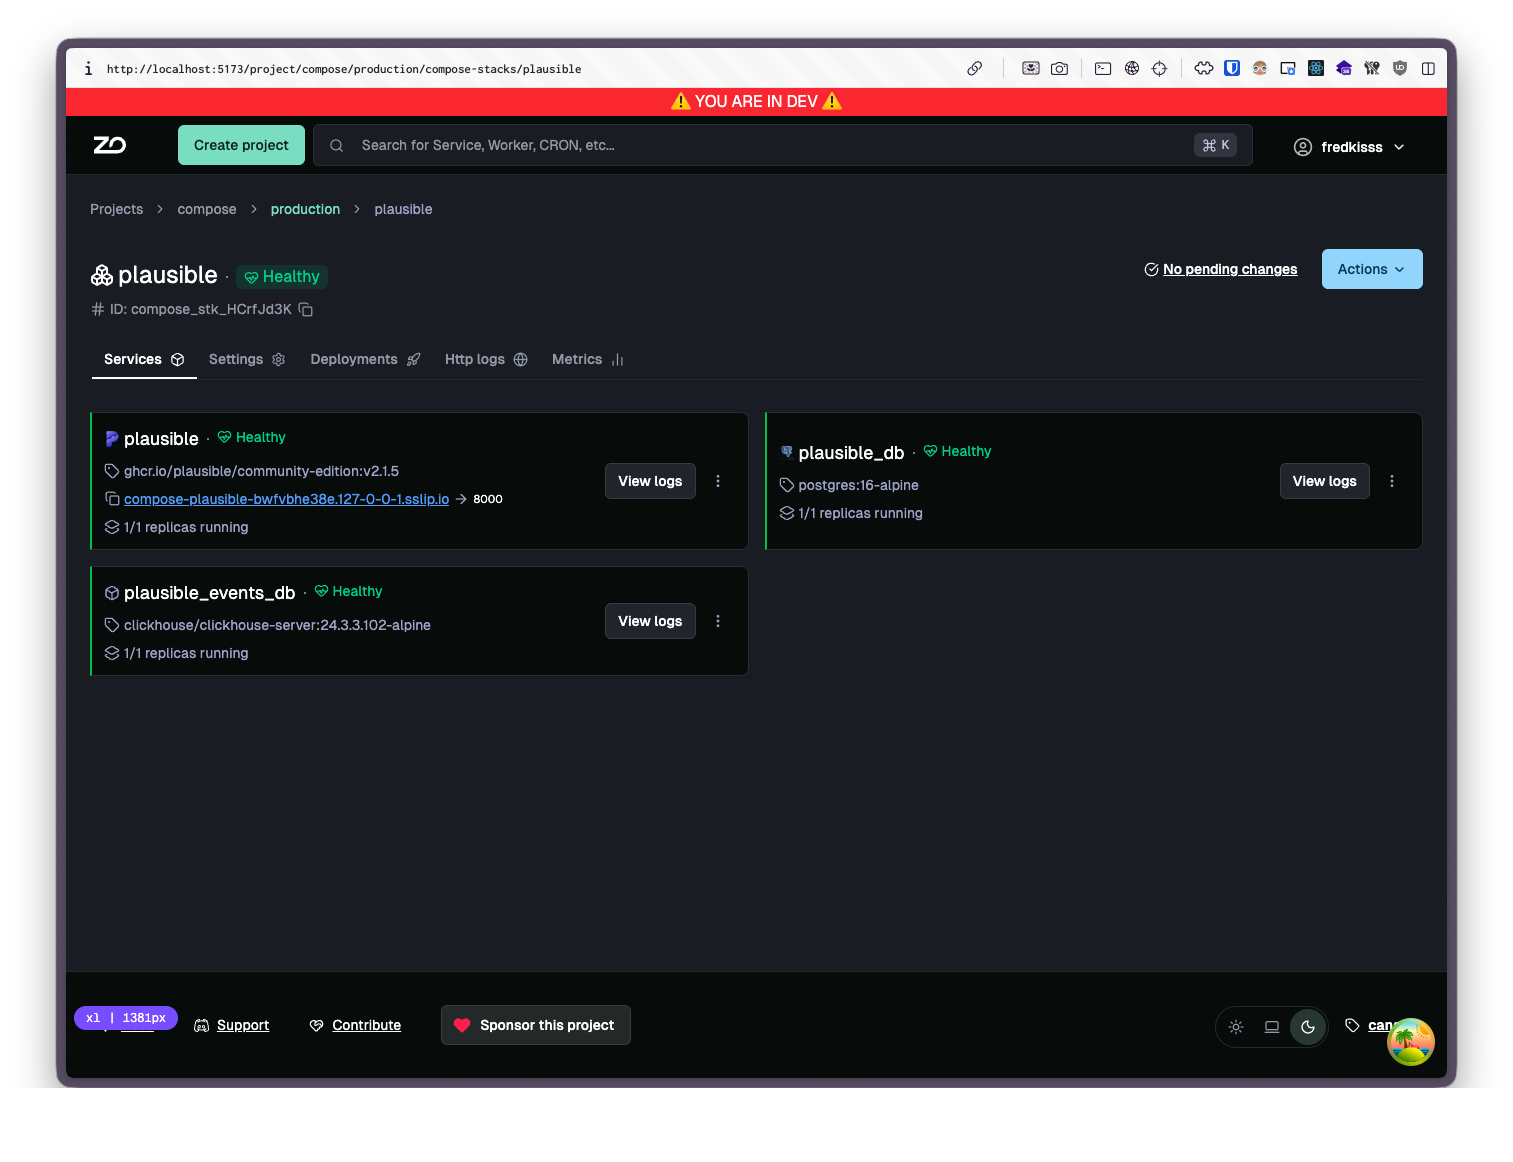Open more options for plausible_db service
The image size is (1513, 1162).
pos(1392,481)
